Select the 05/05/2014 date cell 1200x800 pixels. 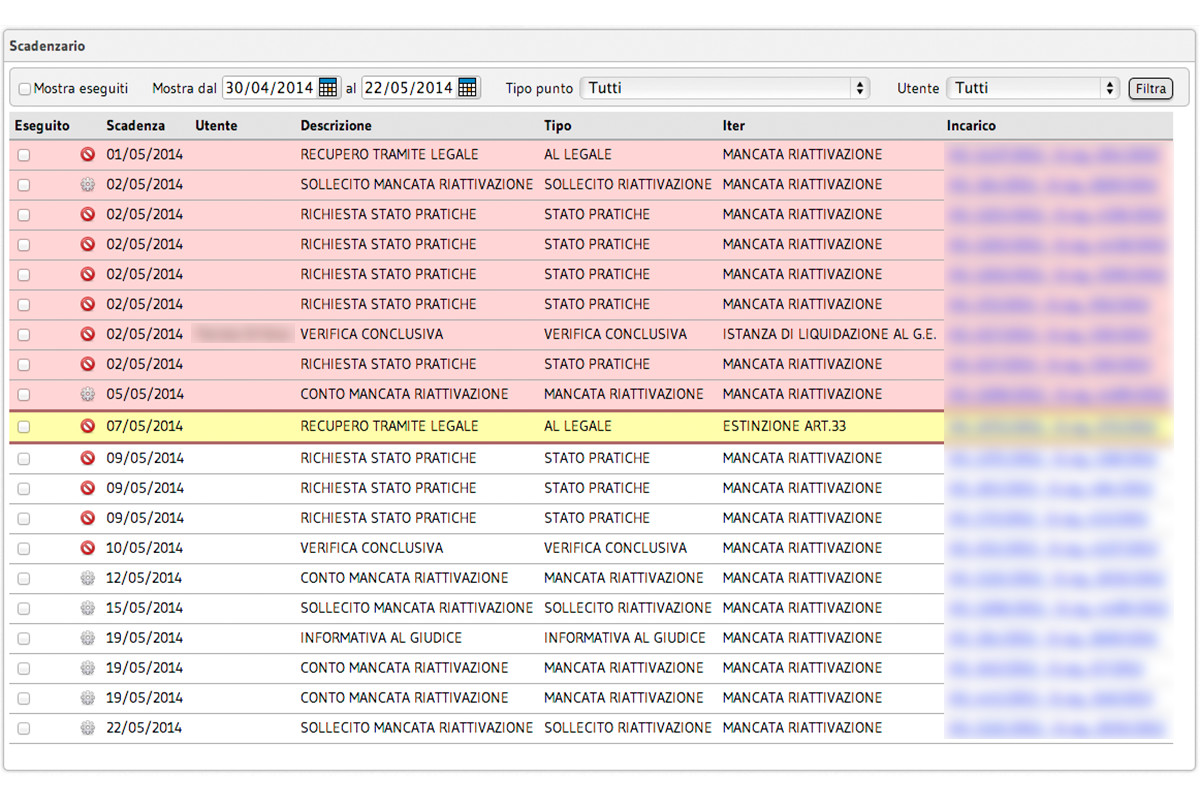[x=145, y=394]
